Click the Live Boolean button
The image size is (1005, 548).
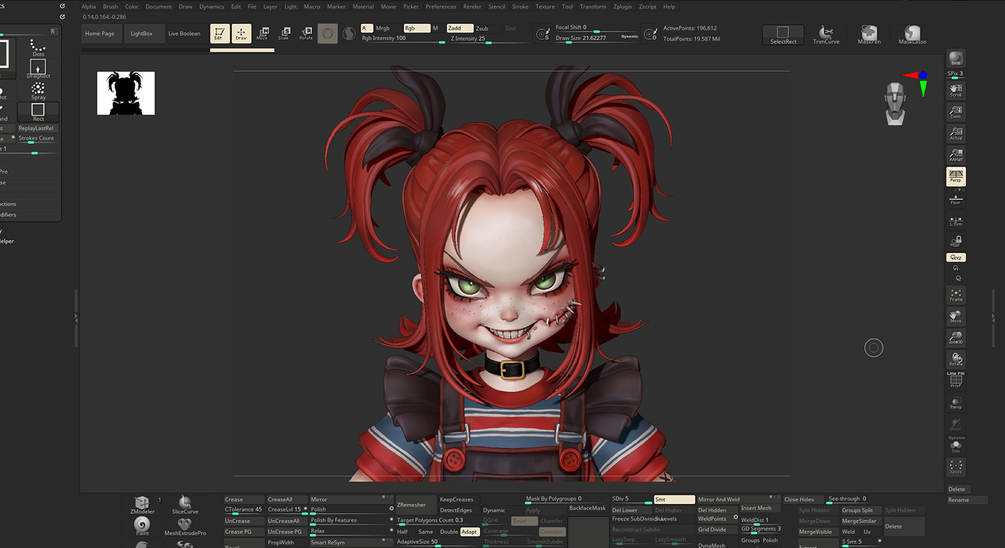click(x=184, y=33)
